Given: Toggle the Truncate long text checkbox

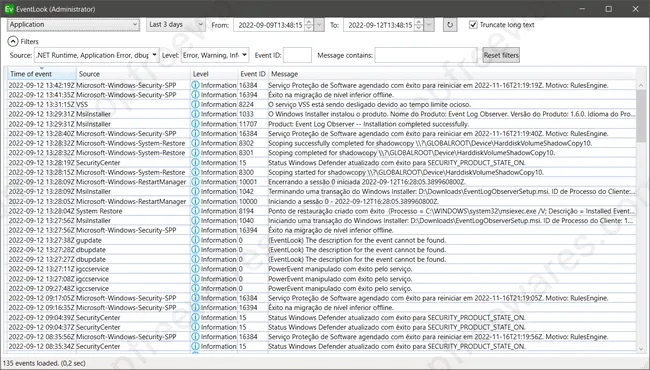Looking at the screenshot, I should pyautogui.click(x=473, y=25).
